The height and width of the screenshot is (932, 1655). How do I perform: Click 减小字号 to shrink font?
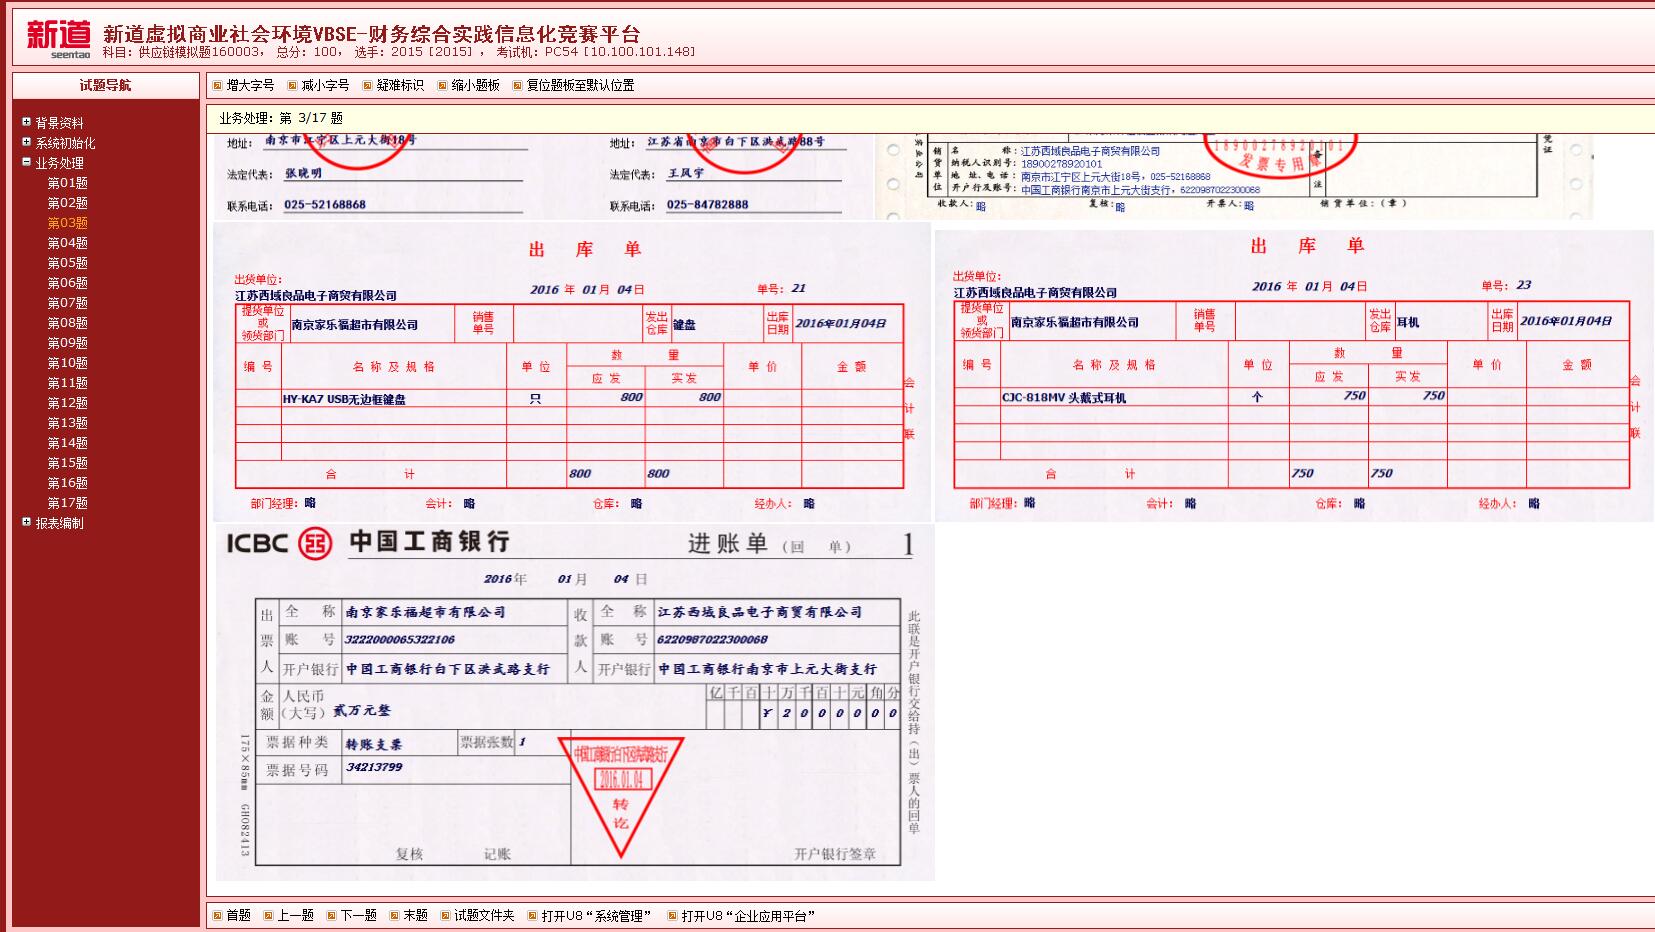(x=325, y=86)
